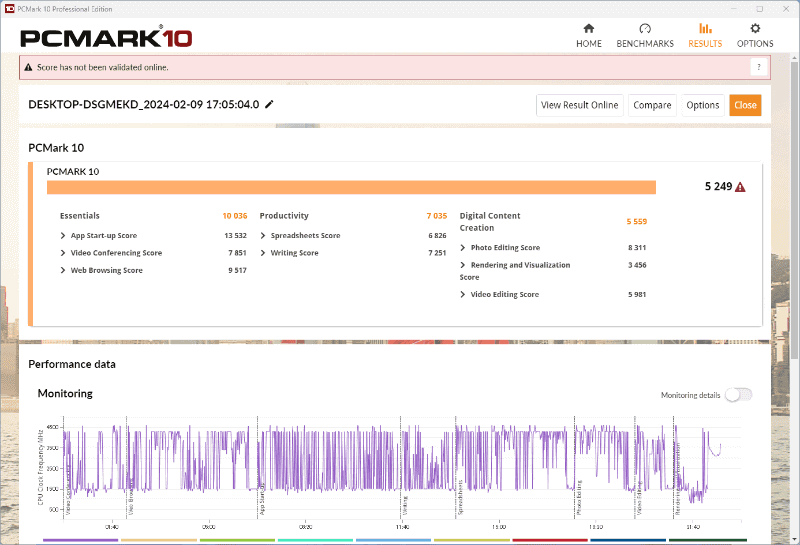Click the Compare button
The image size is (800, 545).
click(652, 105)
